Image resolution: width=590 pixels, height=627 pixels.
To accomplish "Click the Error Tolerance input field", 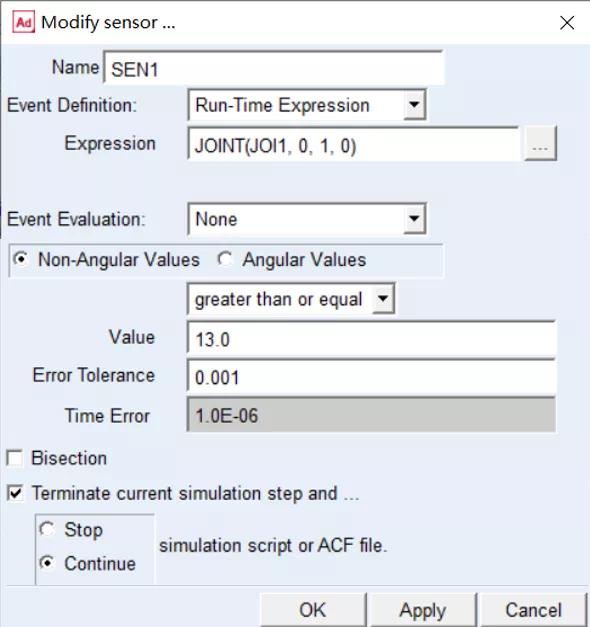I will pyautogui.click(x=371, y=377).
